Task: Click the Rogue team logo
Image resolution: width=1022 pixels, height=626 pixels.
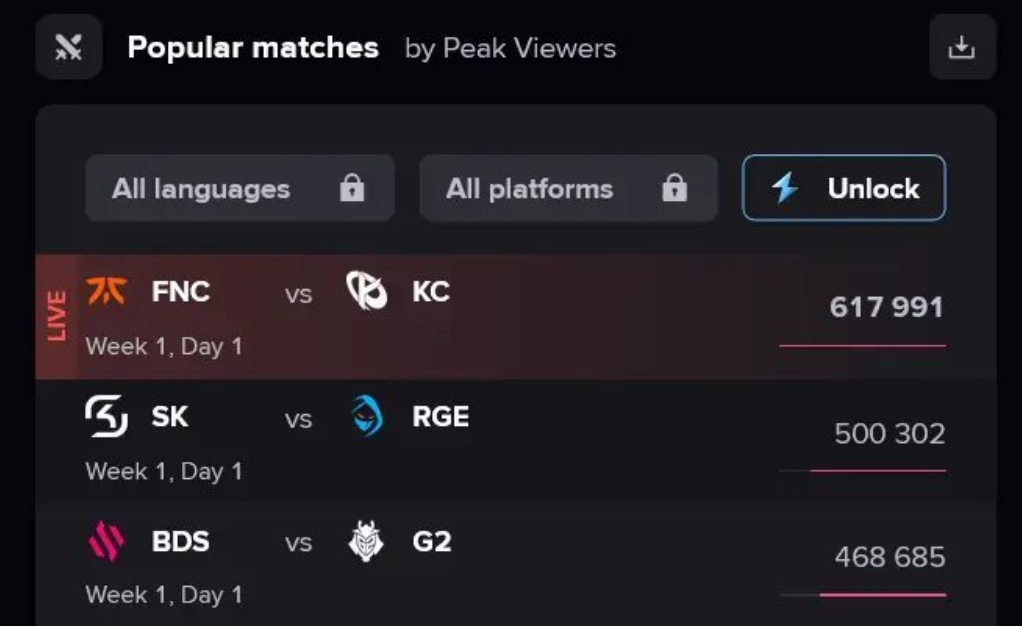Action: [366, 416]
